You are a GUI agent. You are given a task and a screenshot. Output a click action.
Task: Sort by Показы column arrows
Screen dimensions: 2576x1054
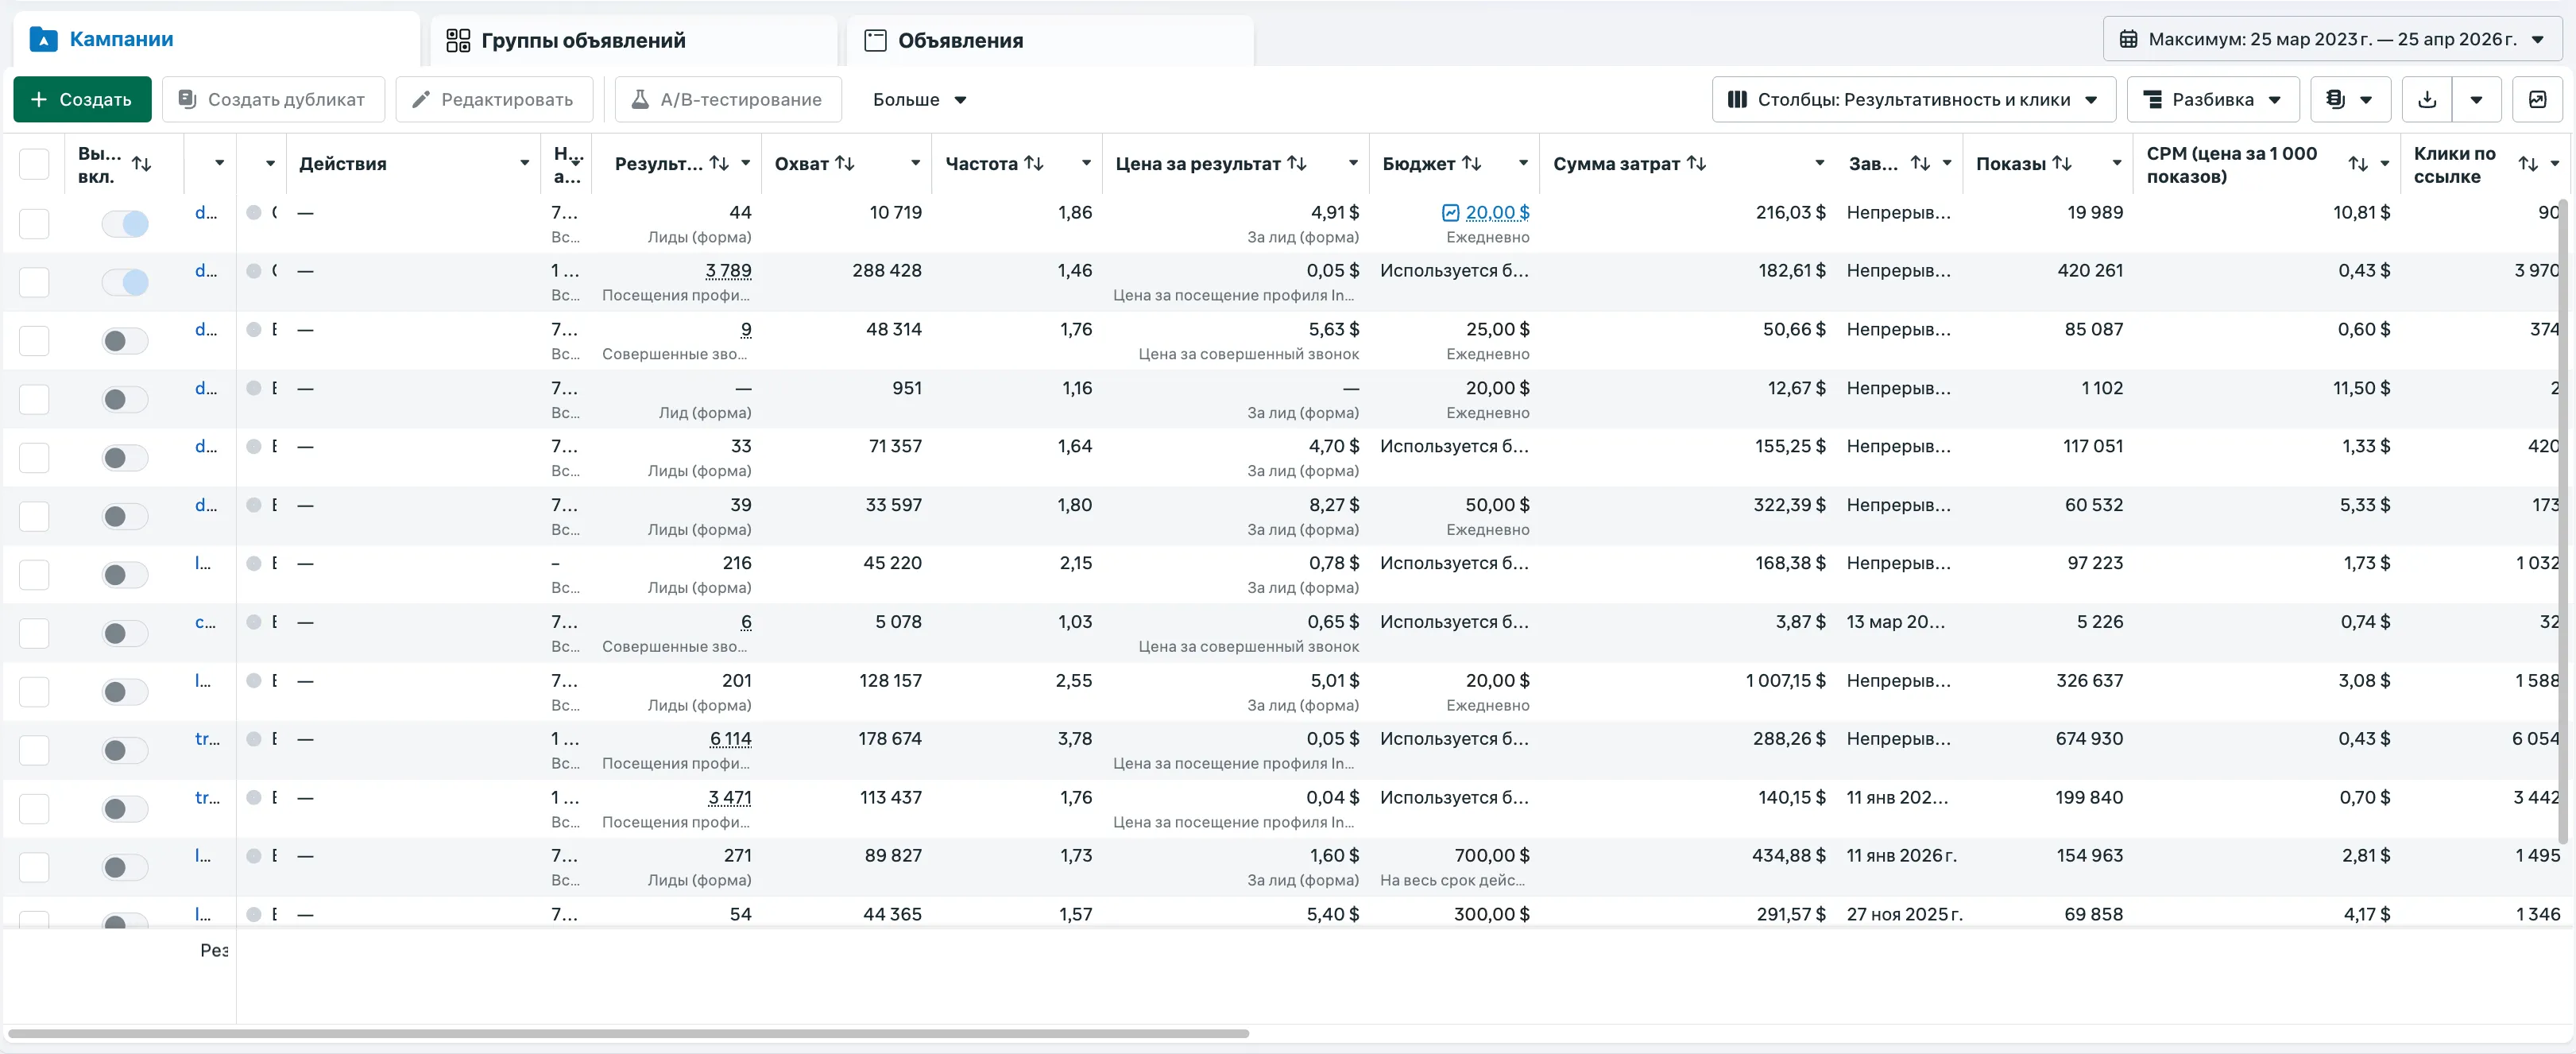2062,163
